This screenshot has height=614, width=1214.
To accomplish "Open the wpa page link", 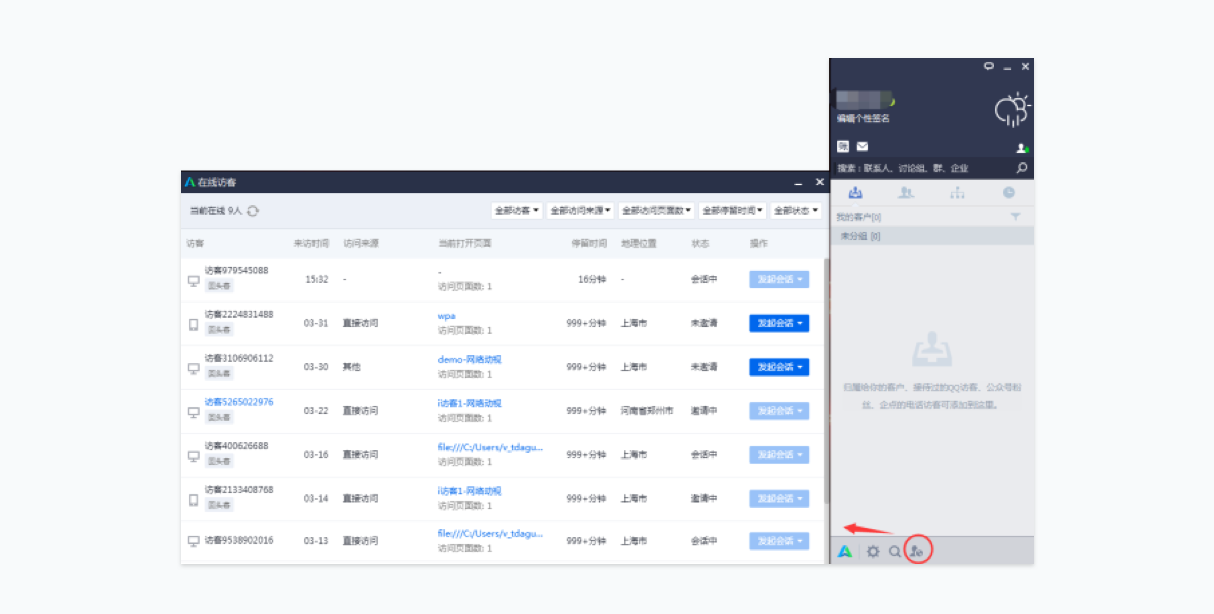I will (447, 316).
